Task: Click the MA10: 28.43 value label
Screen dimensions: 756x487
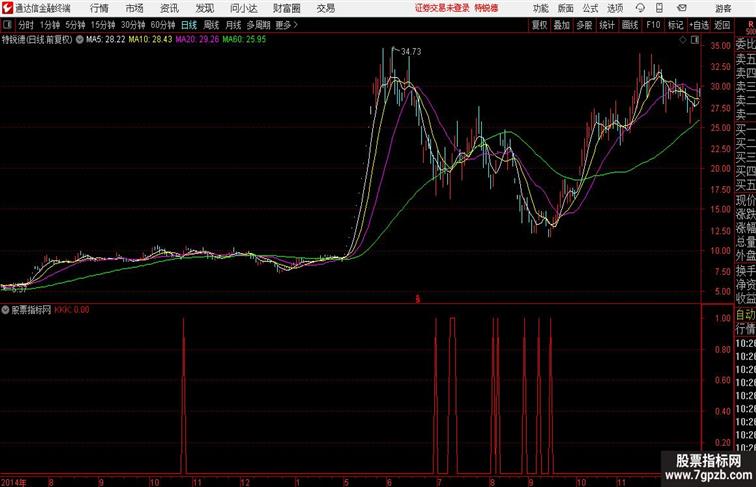Action: pos(150,40)
